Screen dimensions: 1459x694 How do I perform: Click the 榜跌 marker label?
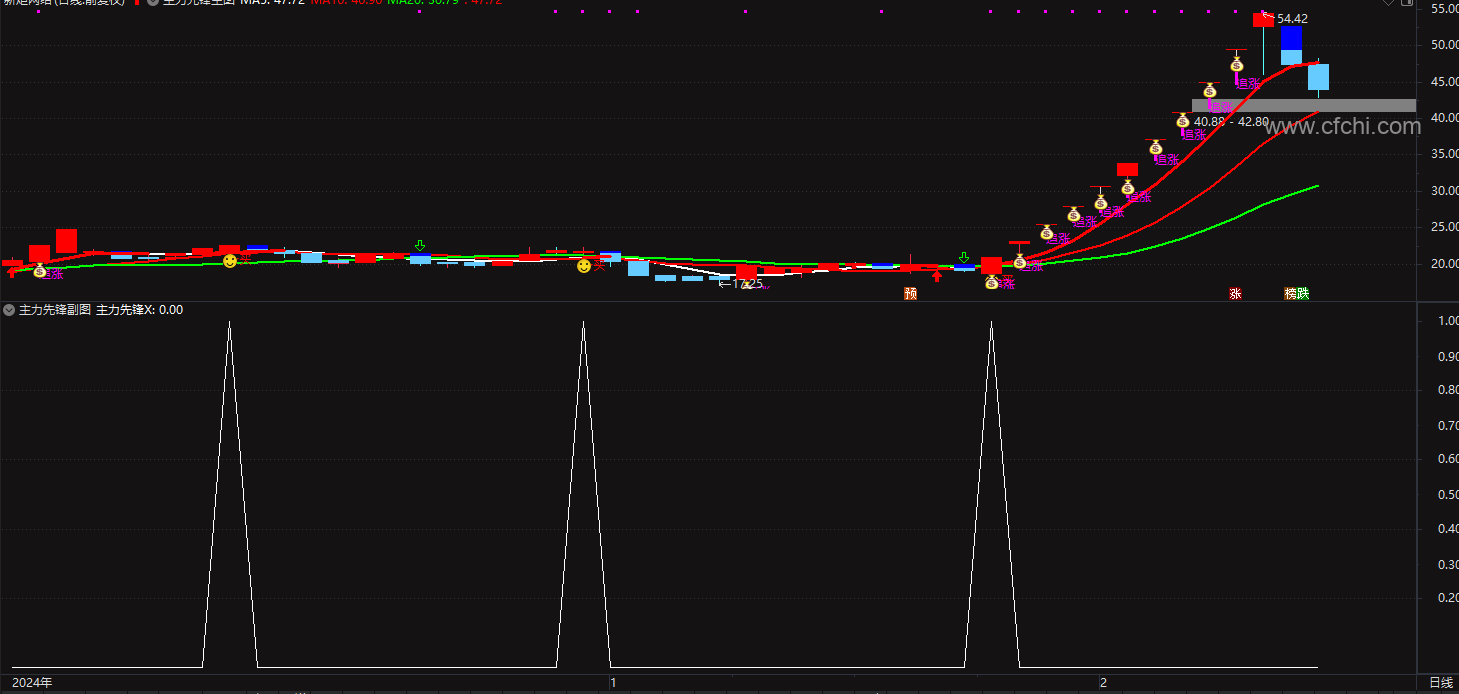[1297, 293]
